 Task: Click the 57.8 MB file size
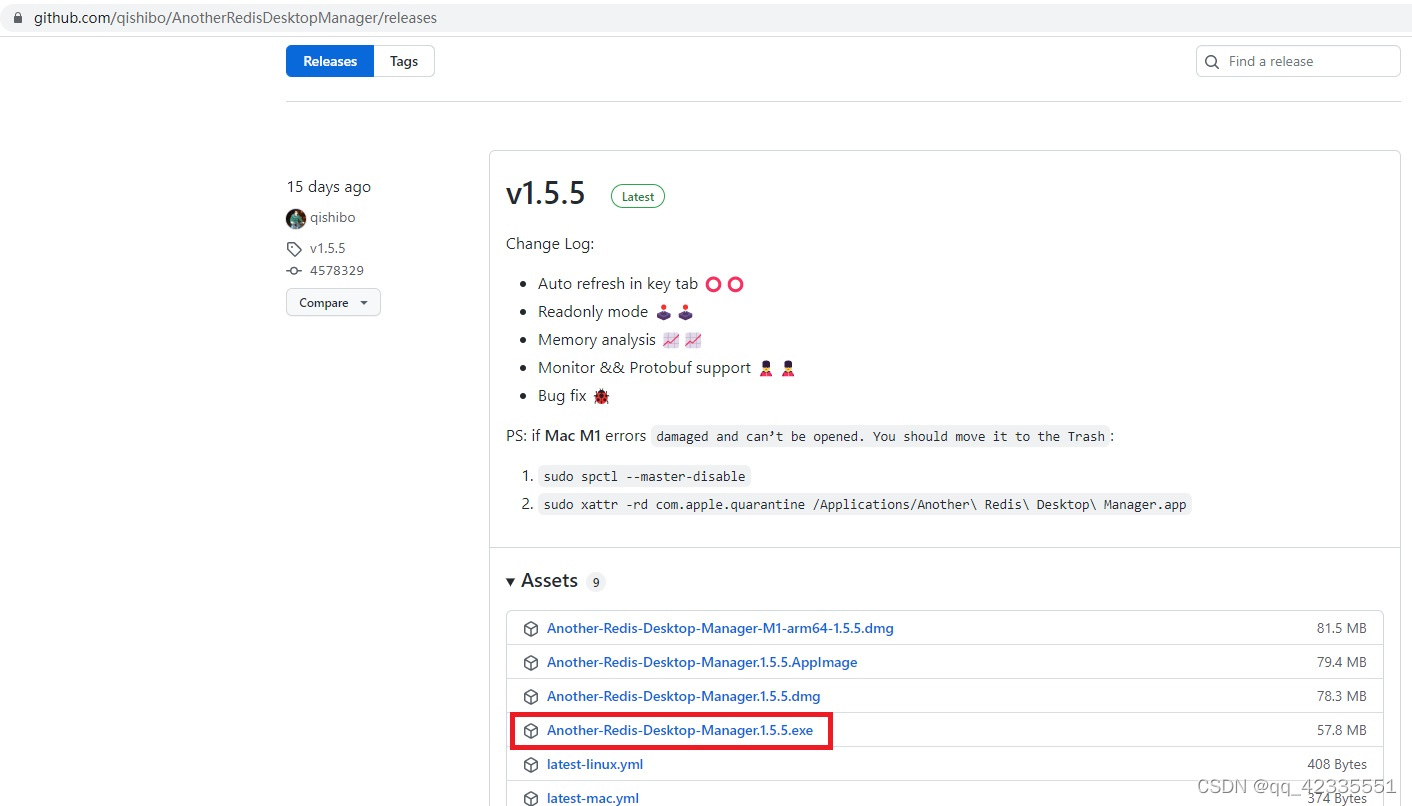[1341, 731]
